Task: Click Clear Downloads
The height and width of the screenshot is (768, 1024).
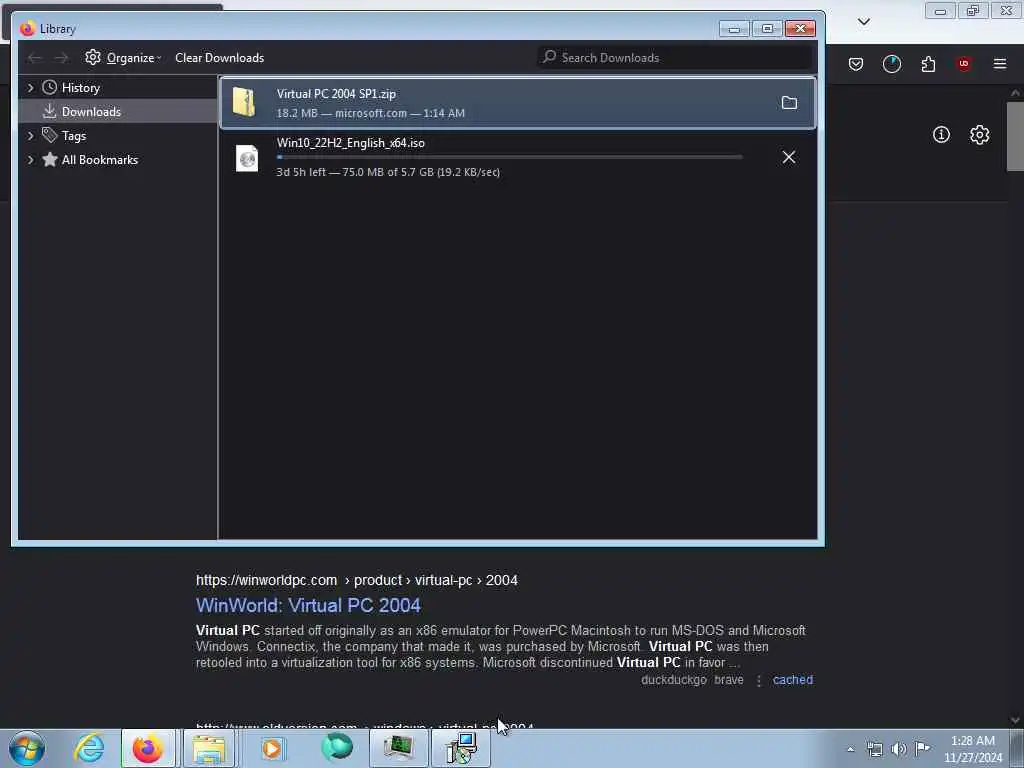Action: click(219, 57)
